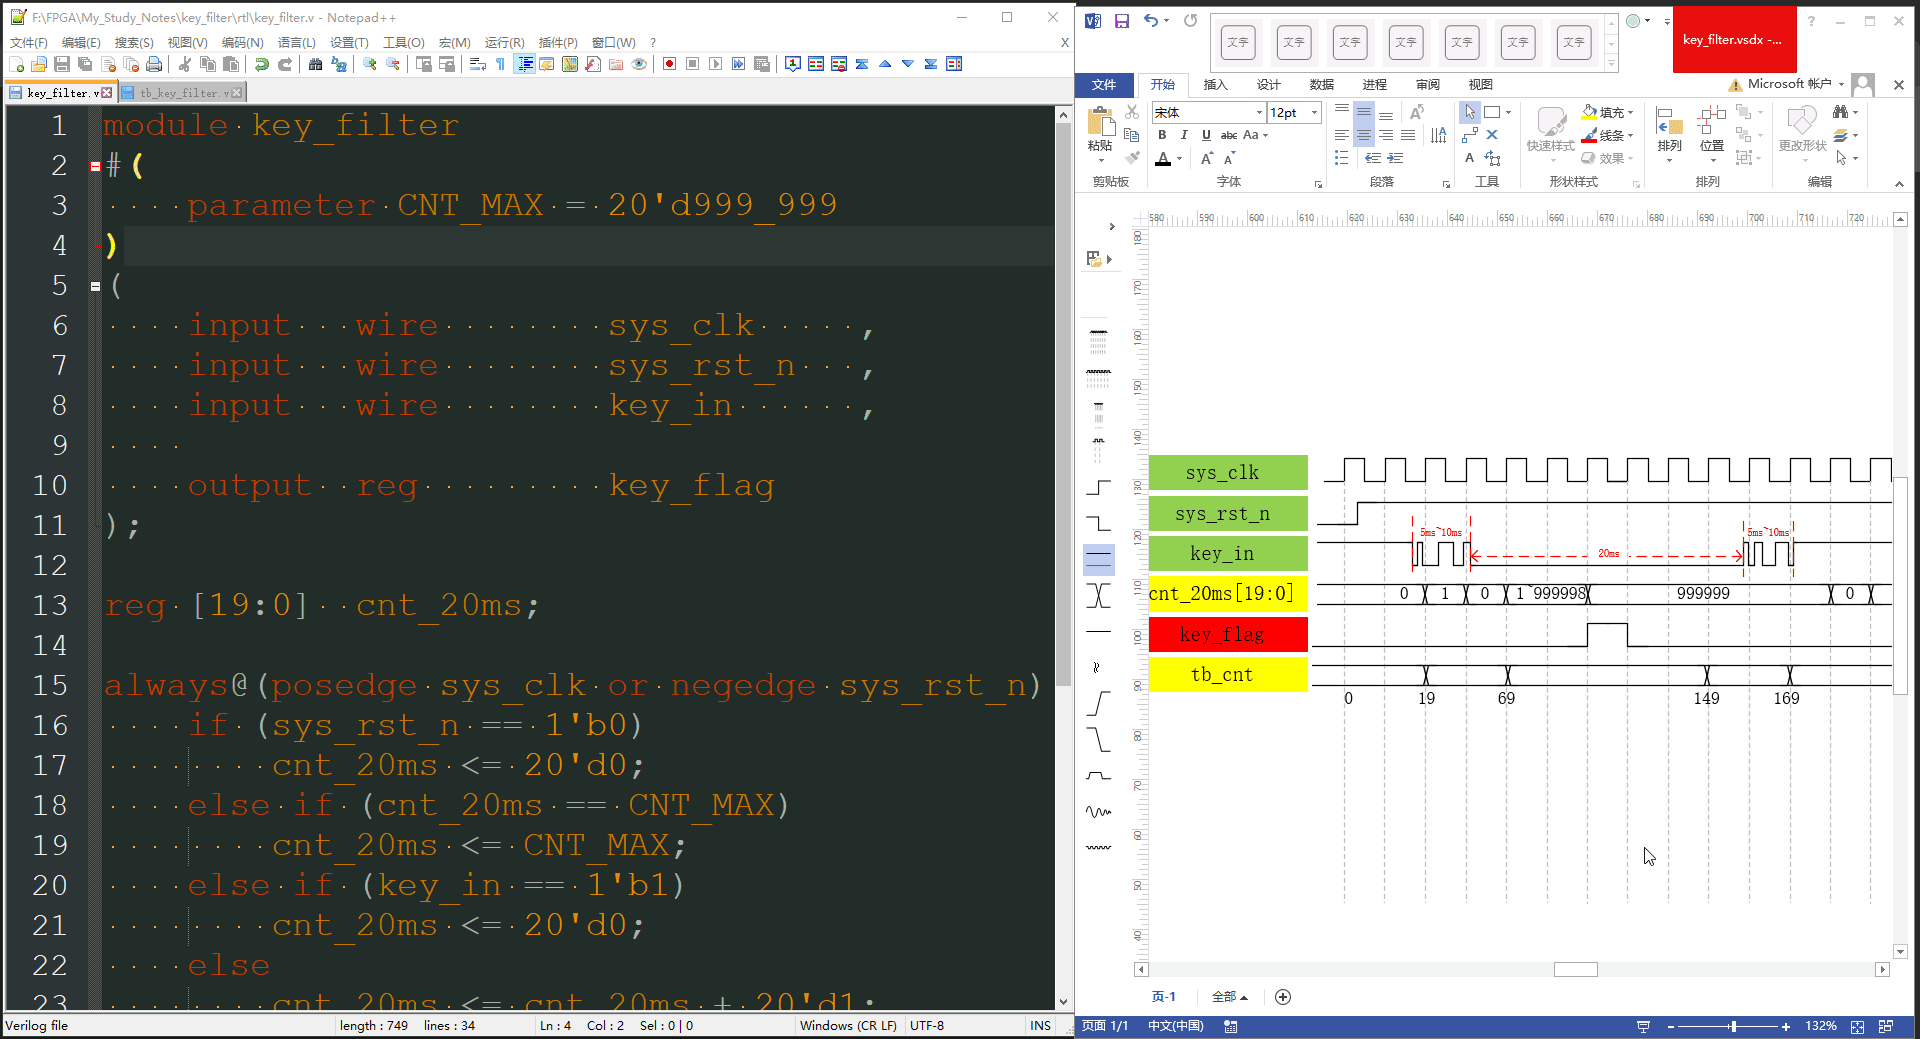Select the pointer tool in Visio
This screenshot has width=1920, height=1039.
(x=1469, y=112)
